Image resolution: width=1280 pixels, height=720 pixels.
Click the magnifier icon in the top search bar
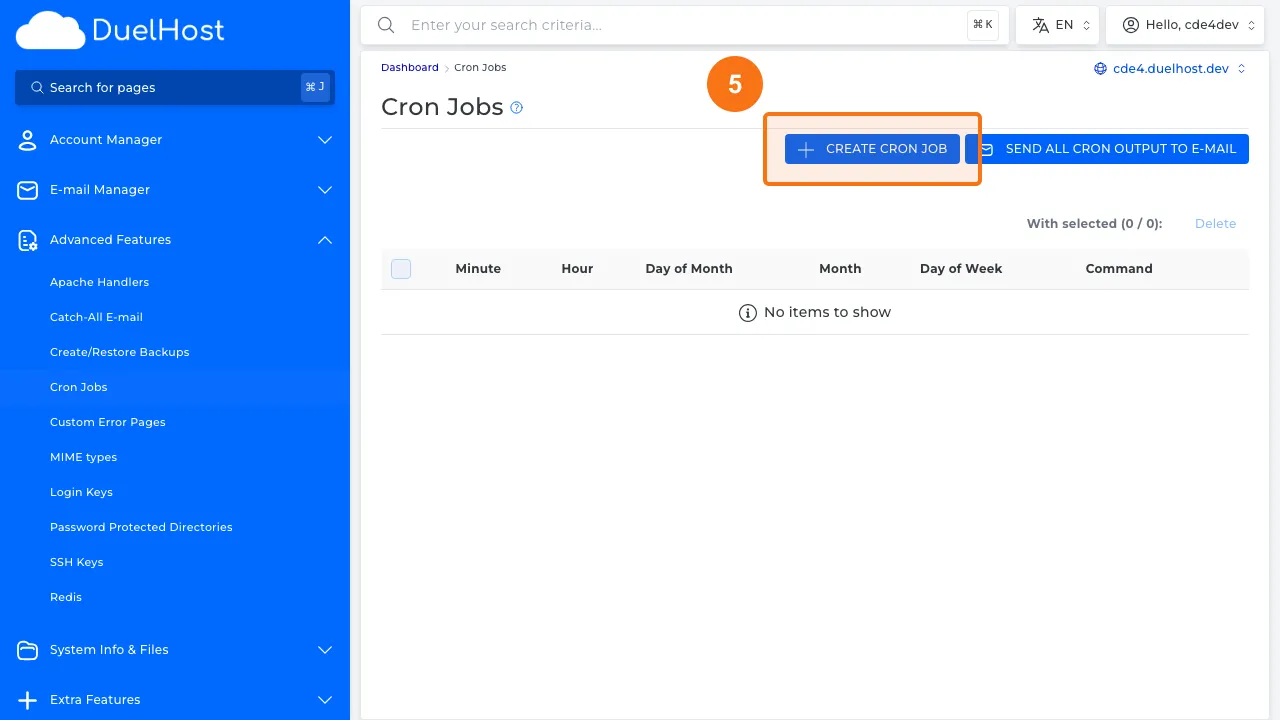click(386, 25)
